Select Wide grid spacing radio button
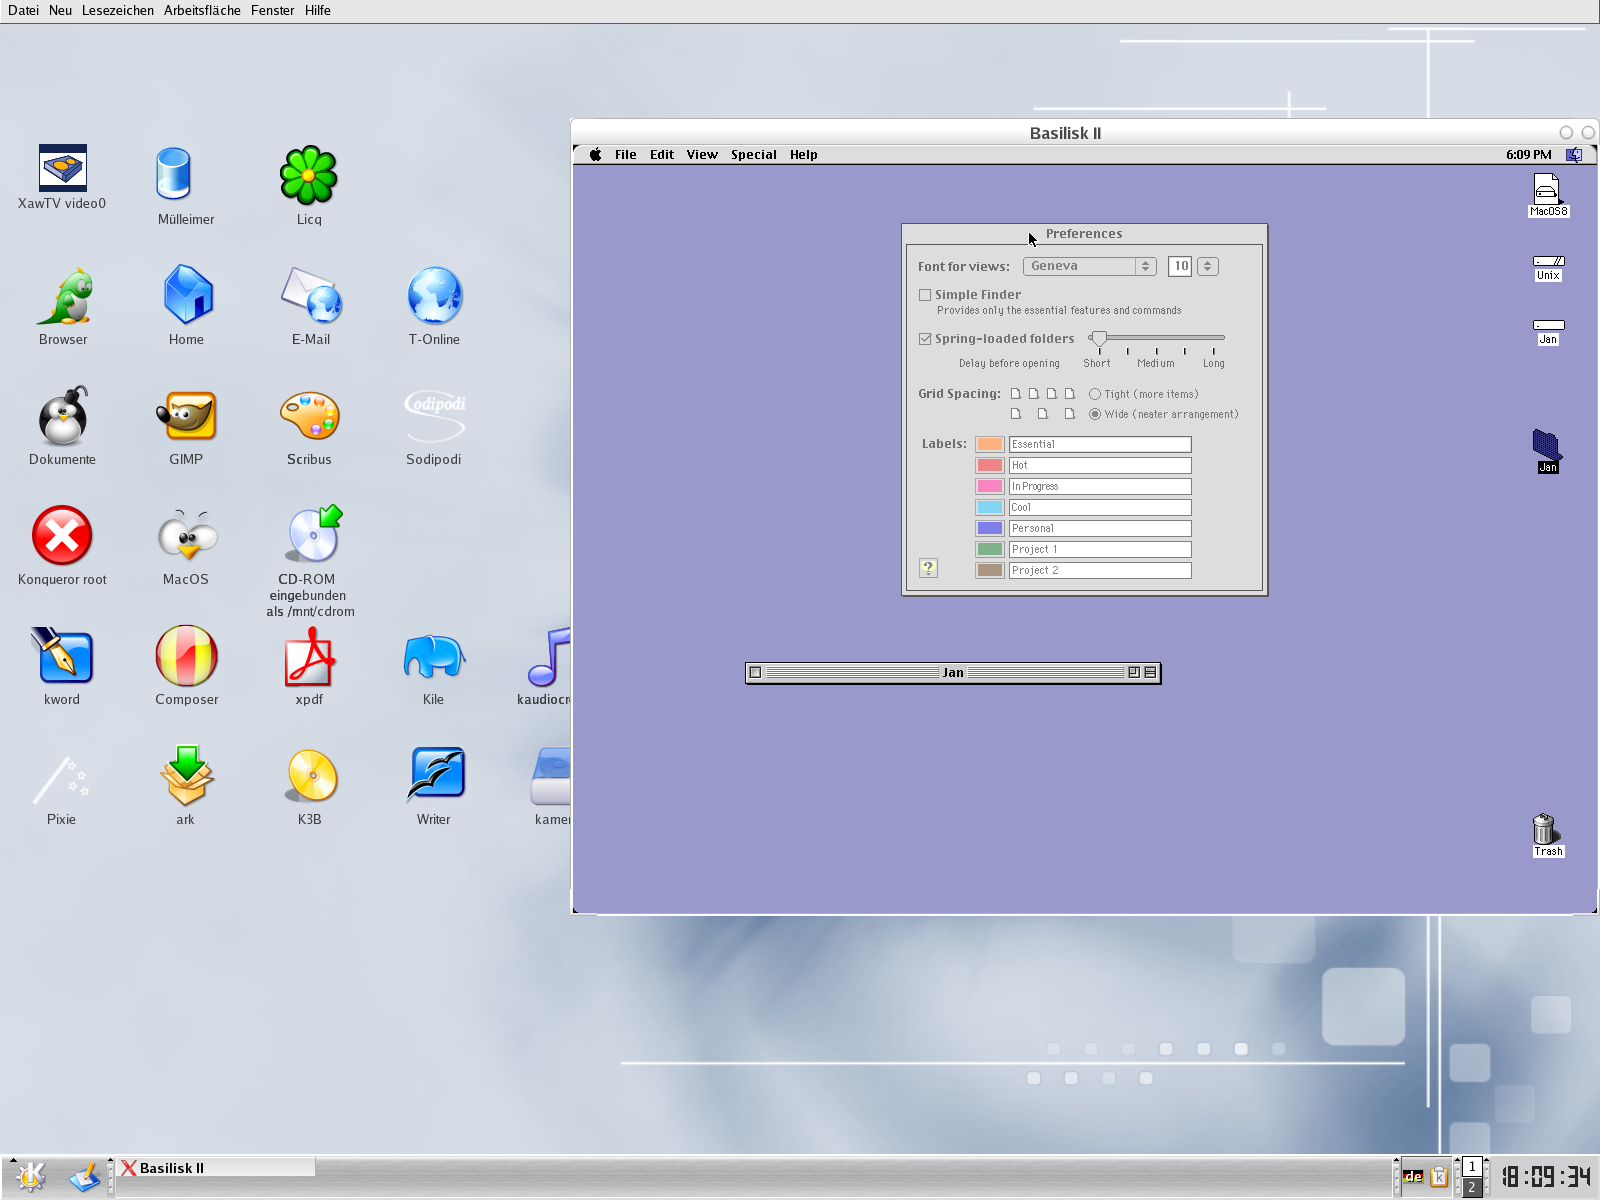 pyautogui.click(x=1095, y=414)
